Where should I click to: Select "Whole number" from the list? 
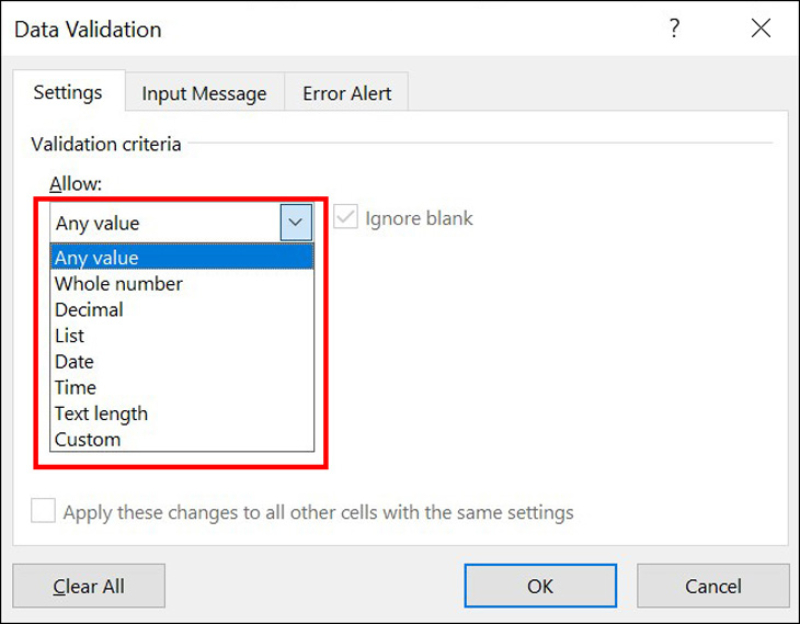coord(118,284)
